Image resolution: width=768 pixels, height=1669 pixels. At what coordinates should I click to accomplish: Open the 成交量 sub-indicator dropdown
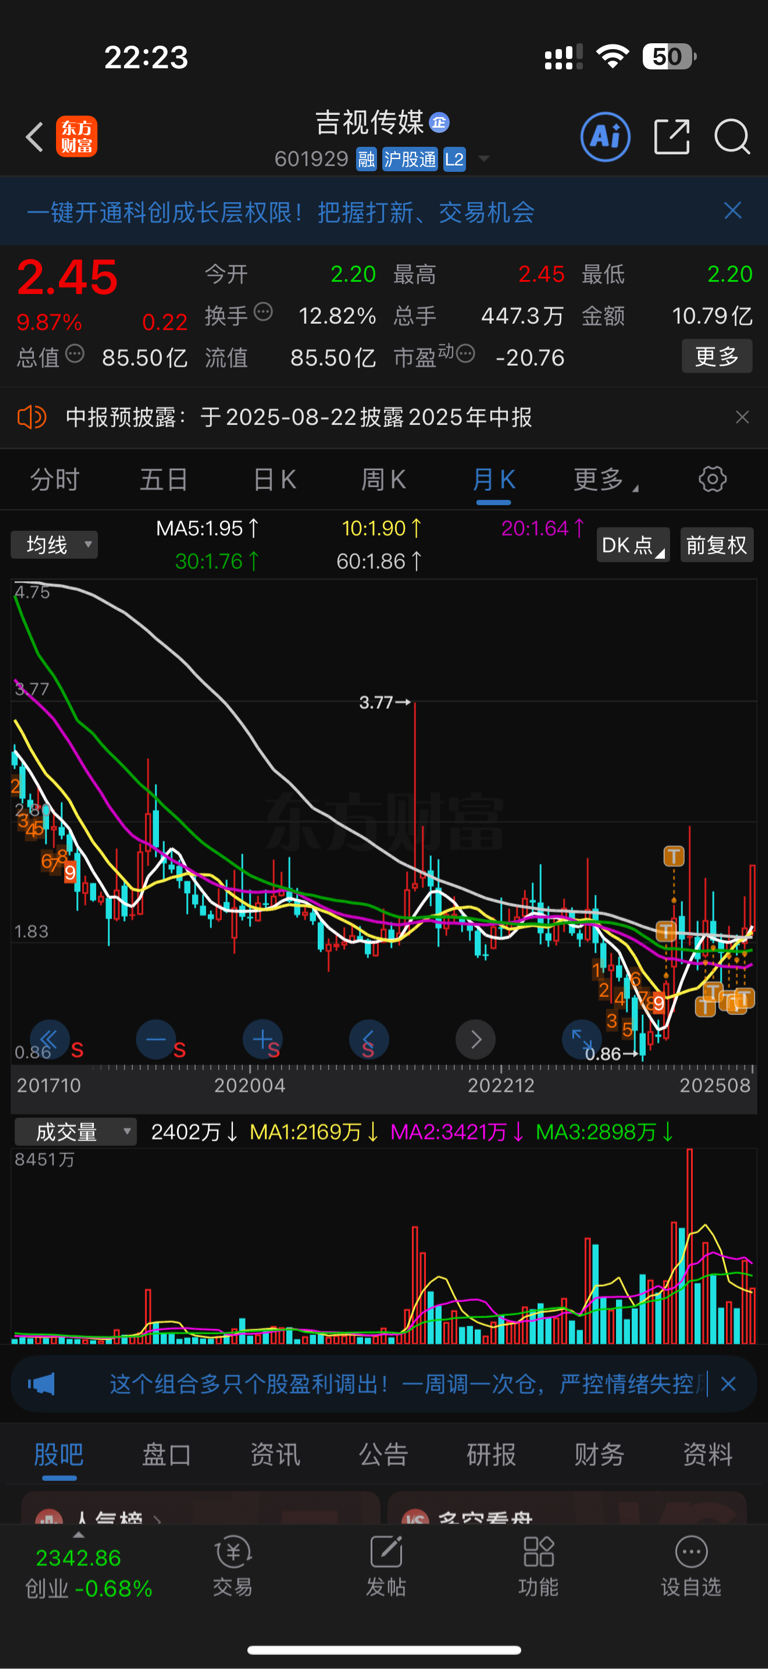click(x=76, y=1132)
